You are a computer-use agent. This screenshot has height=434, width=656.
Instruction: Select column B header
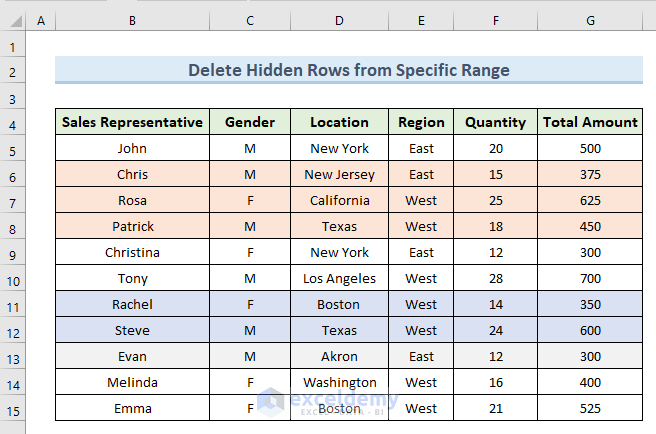point(132,21)
